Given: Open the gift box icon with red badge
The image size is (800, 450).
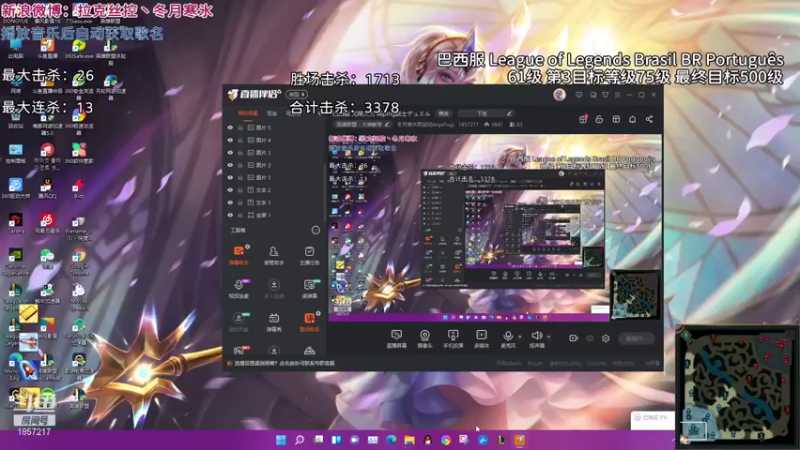Looking at the screenshot, I should pyautogui.click(x=583, y=119).
